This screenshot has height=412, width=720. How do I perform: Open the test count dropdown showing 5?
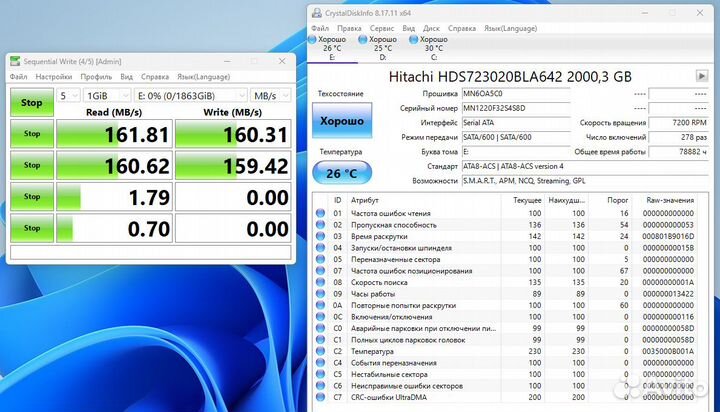pos(68,96)
